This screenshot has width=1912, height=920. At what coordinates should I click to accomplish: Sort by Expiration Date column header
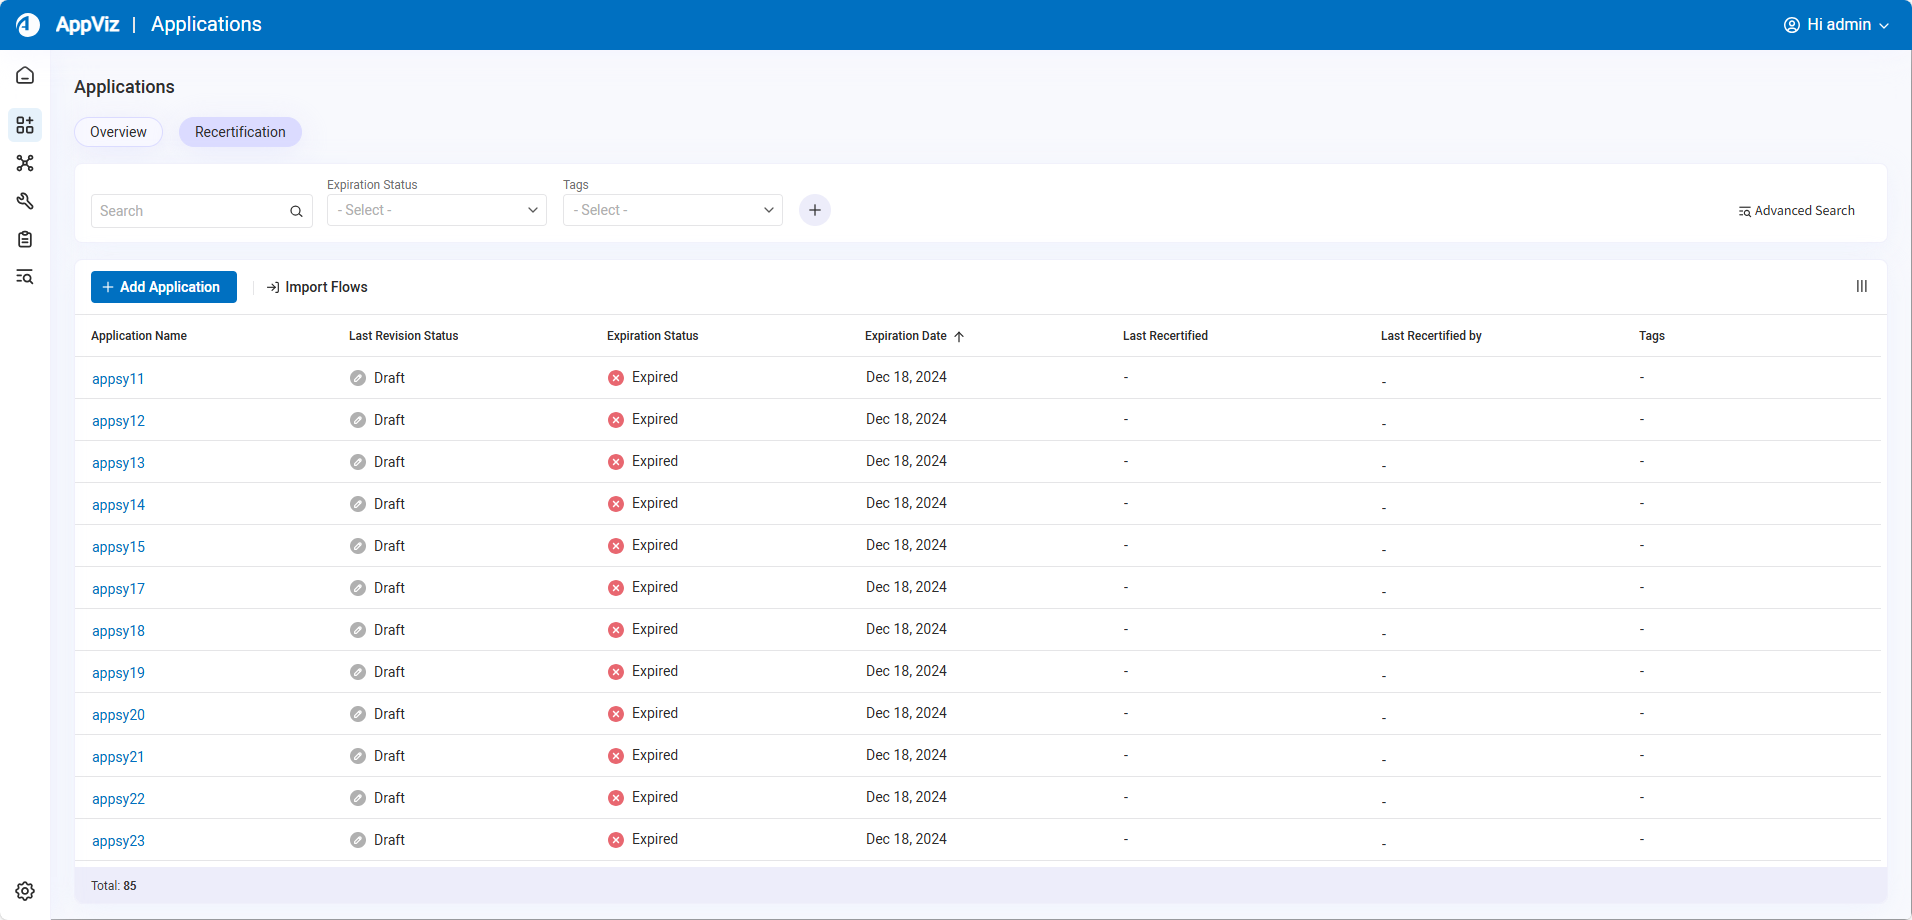pos(906,336)
